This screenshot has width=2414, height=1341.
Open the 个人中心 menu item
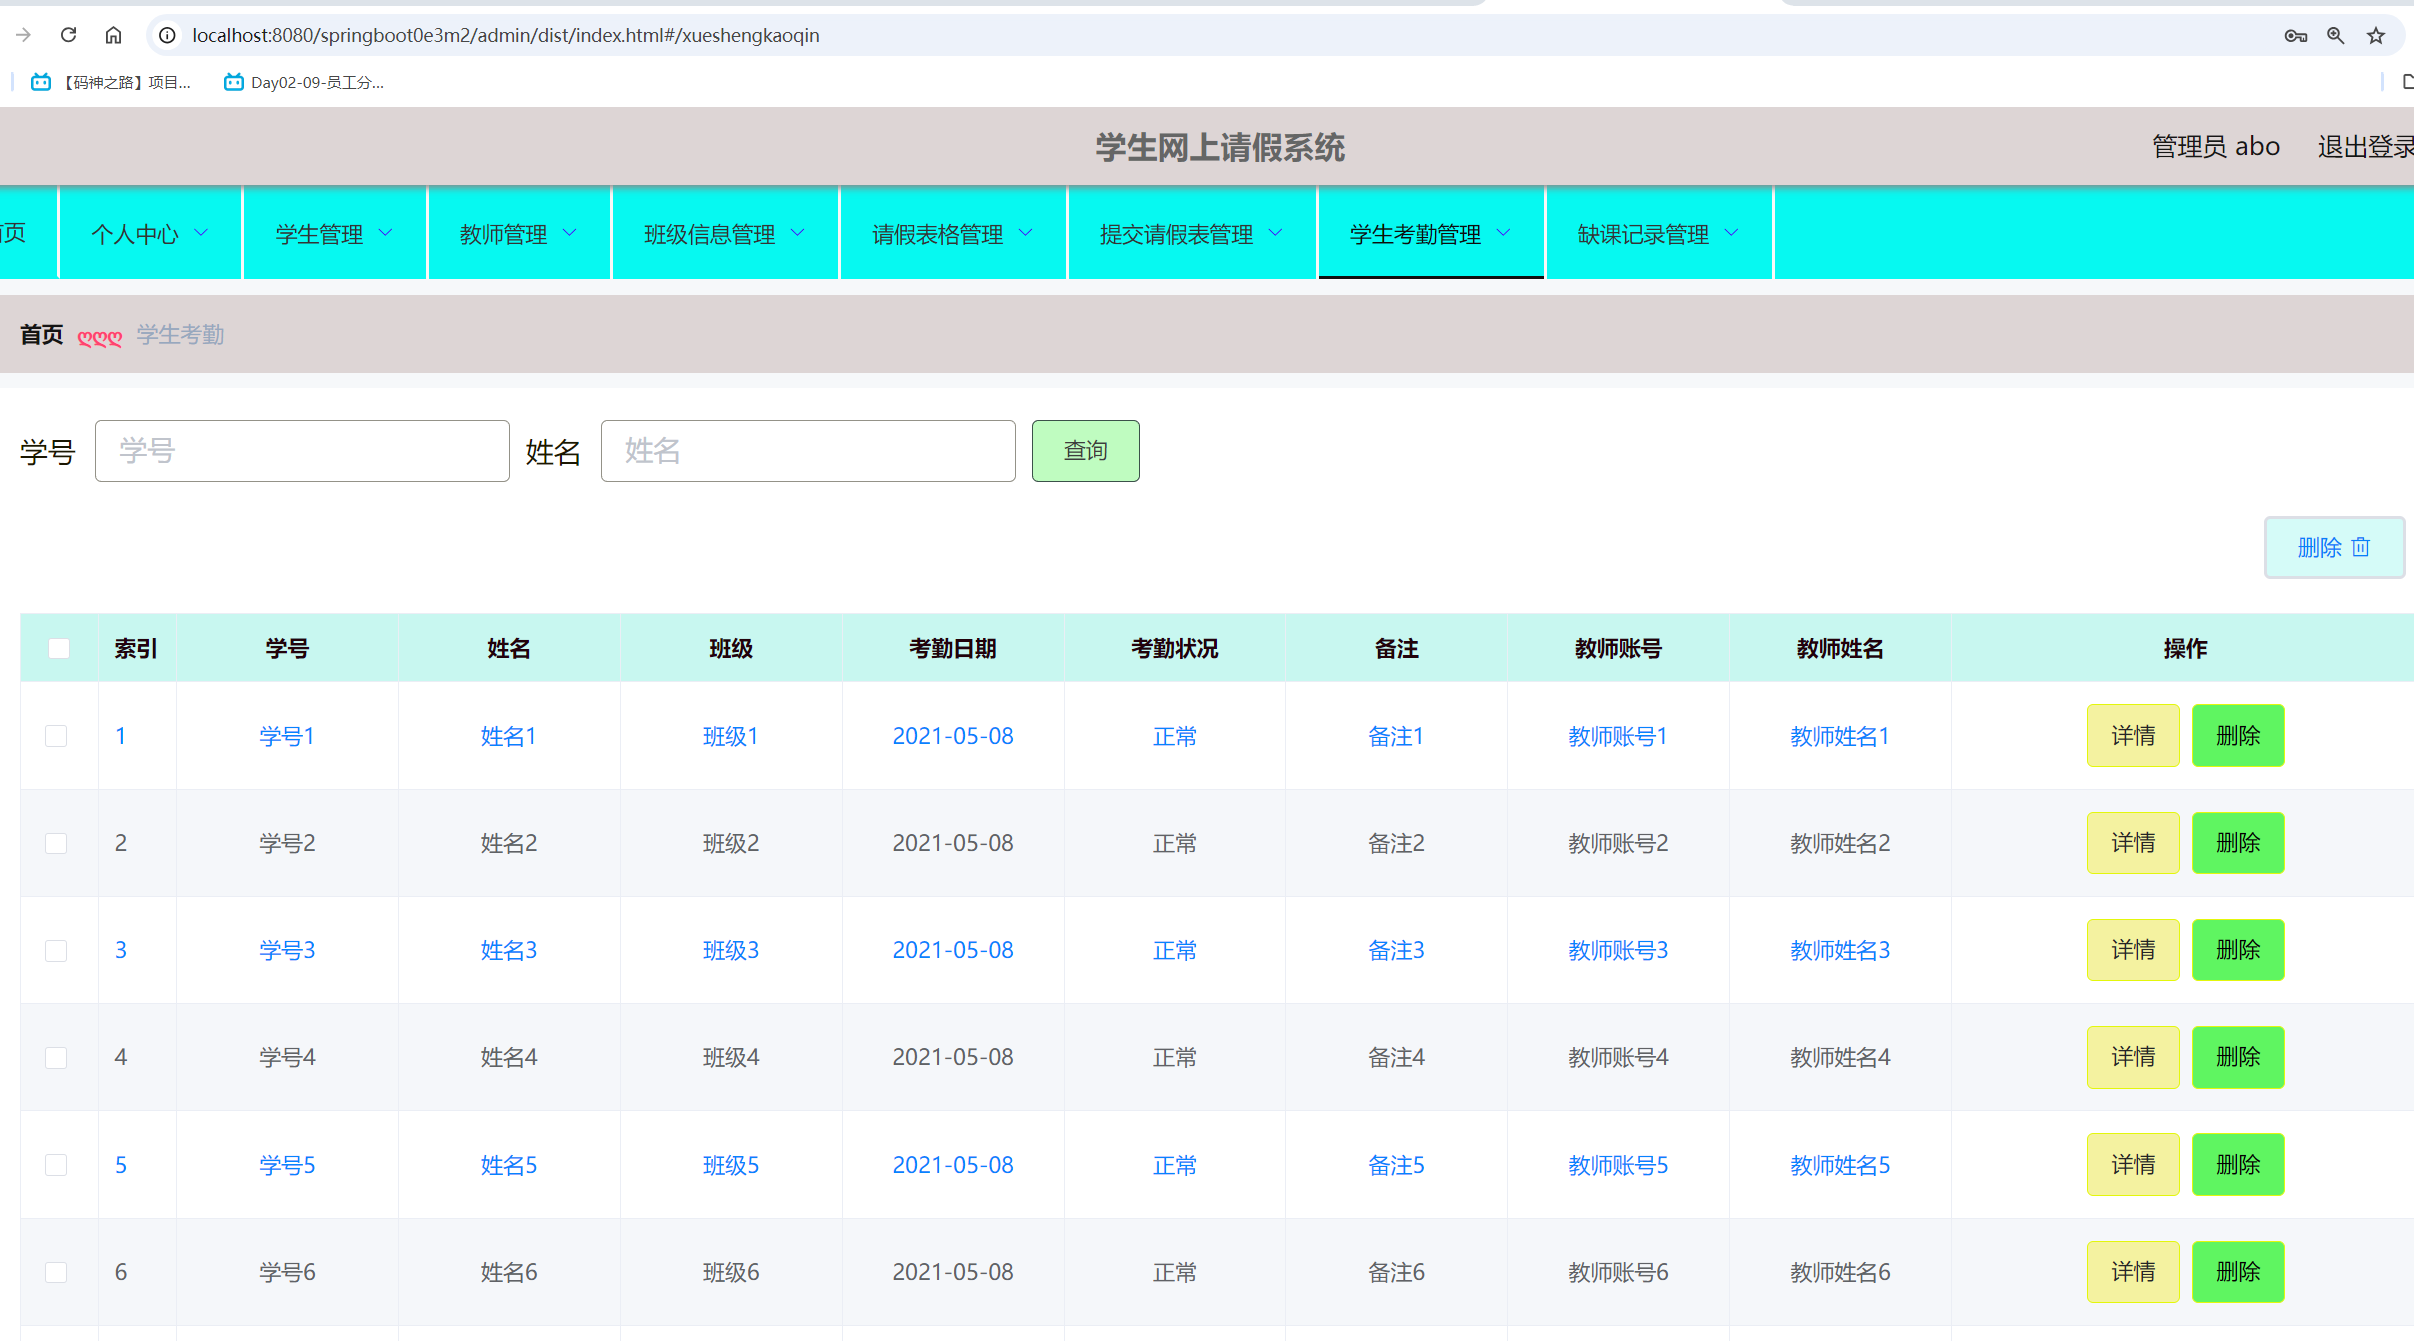[150, 233]
